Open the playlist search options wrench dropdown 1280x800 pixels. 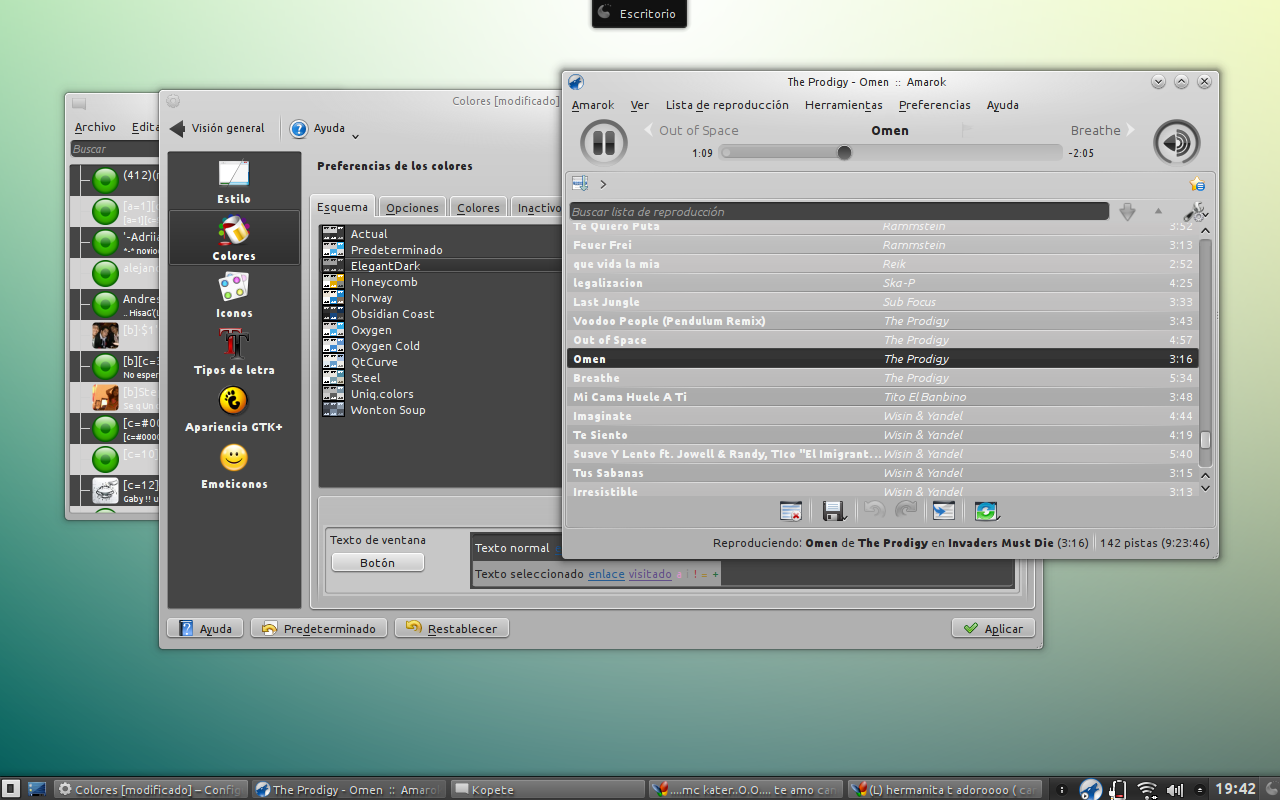(x=1195, y=212)
